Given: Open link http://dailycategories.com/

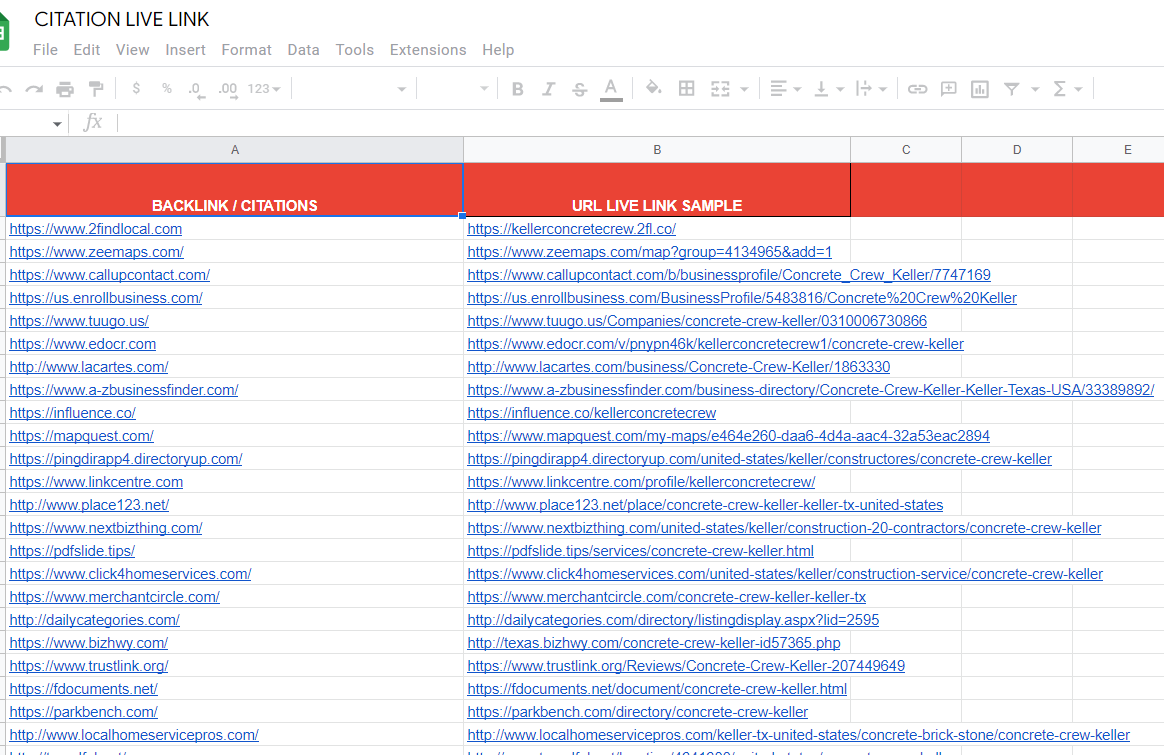Looking at the screenshot, I should [x=95, y=620].
